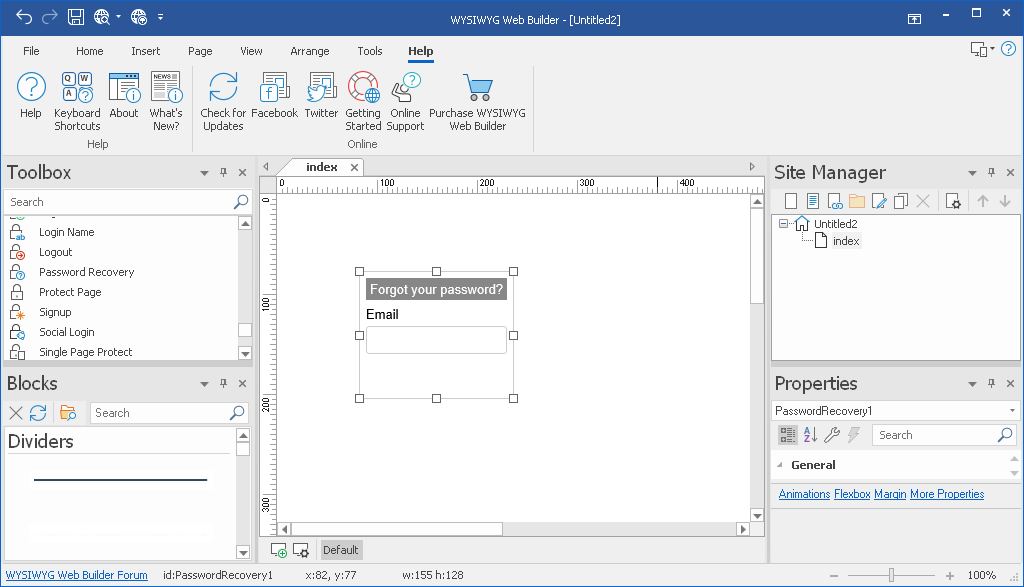Open the Twitter page button
The image size is (1024, 587).
(321, 97)
